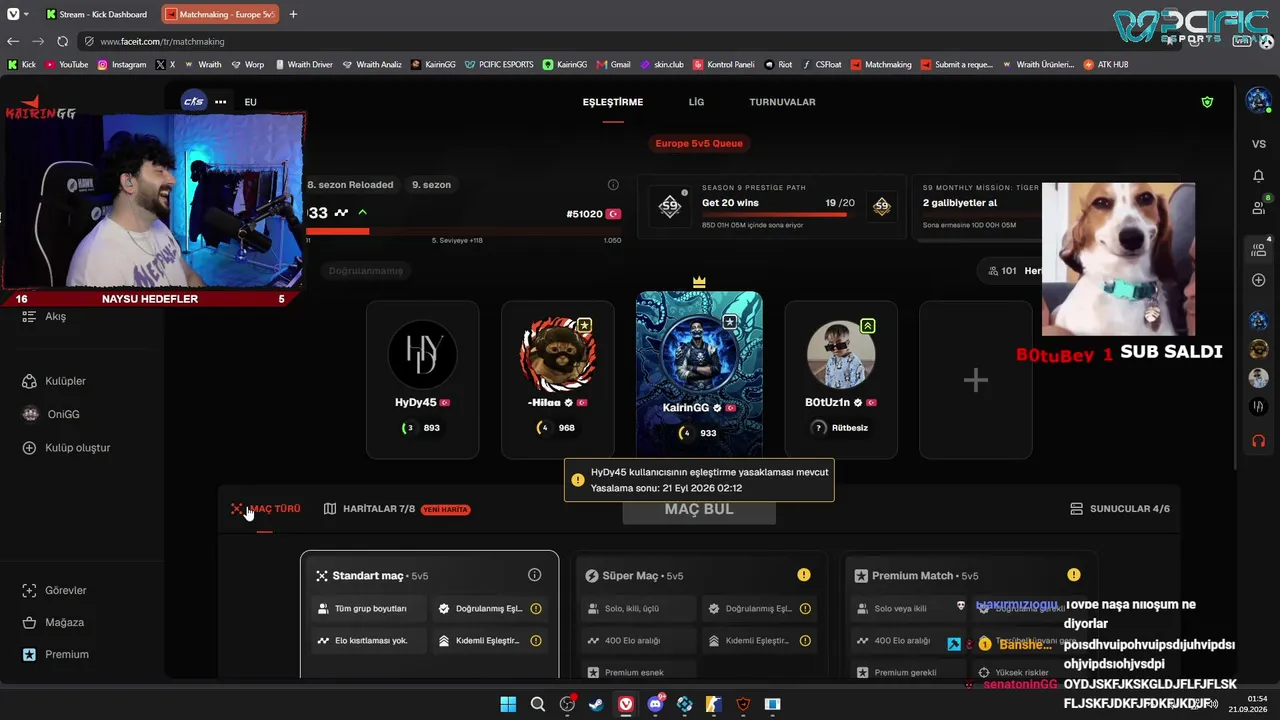Open a new browser tab with plus

tap(293, 14)
